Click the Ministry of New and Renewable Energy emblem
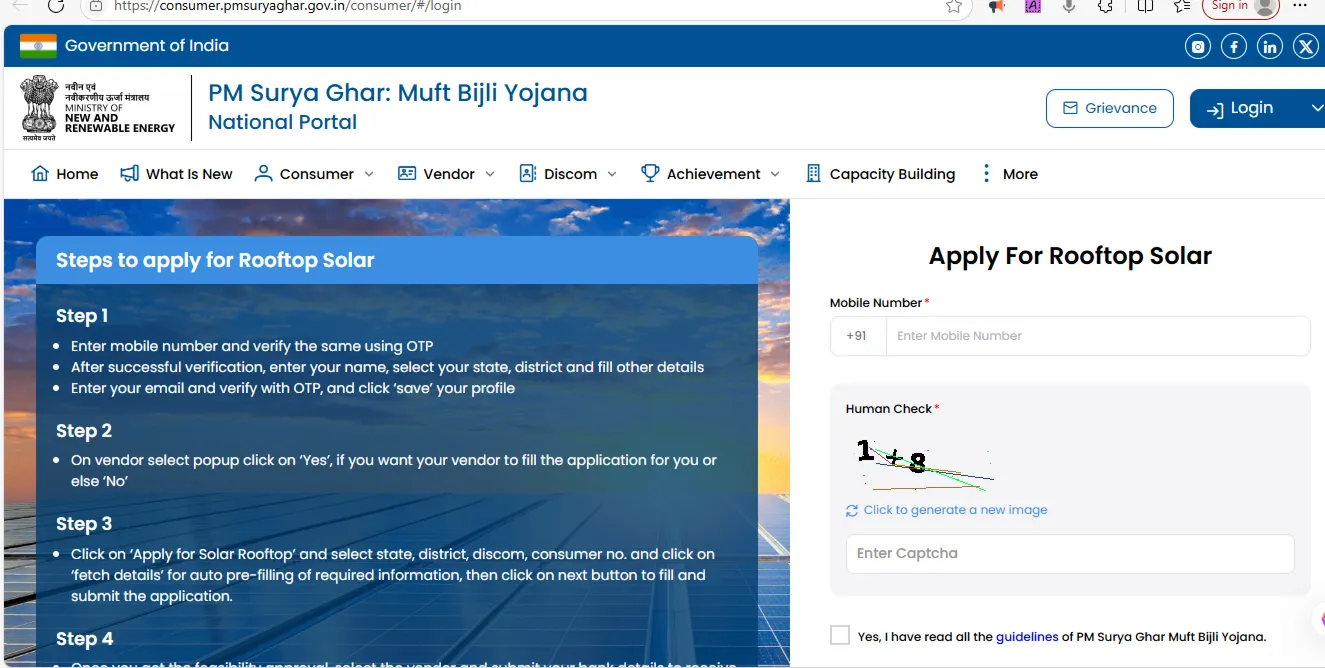The width and height of the screenshot is (1325, 668). click(x=40, y=107)
